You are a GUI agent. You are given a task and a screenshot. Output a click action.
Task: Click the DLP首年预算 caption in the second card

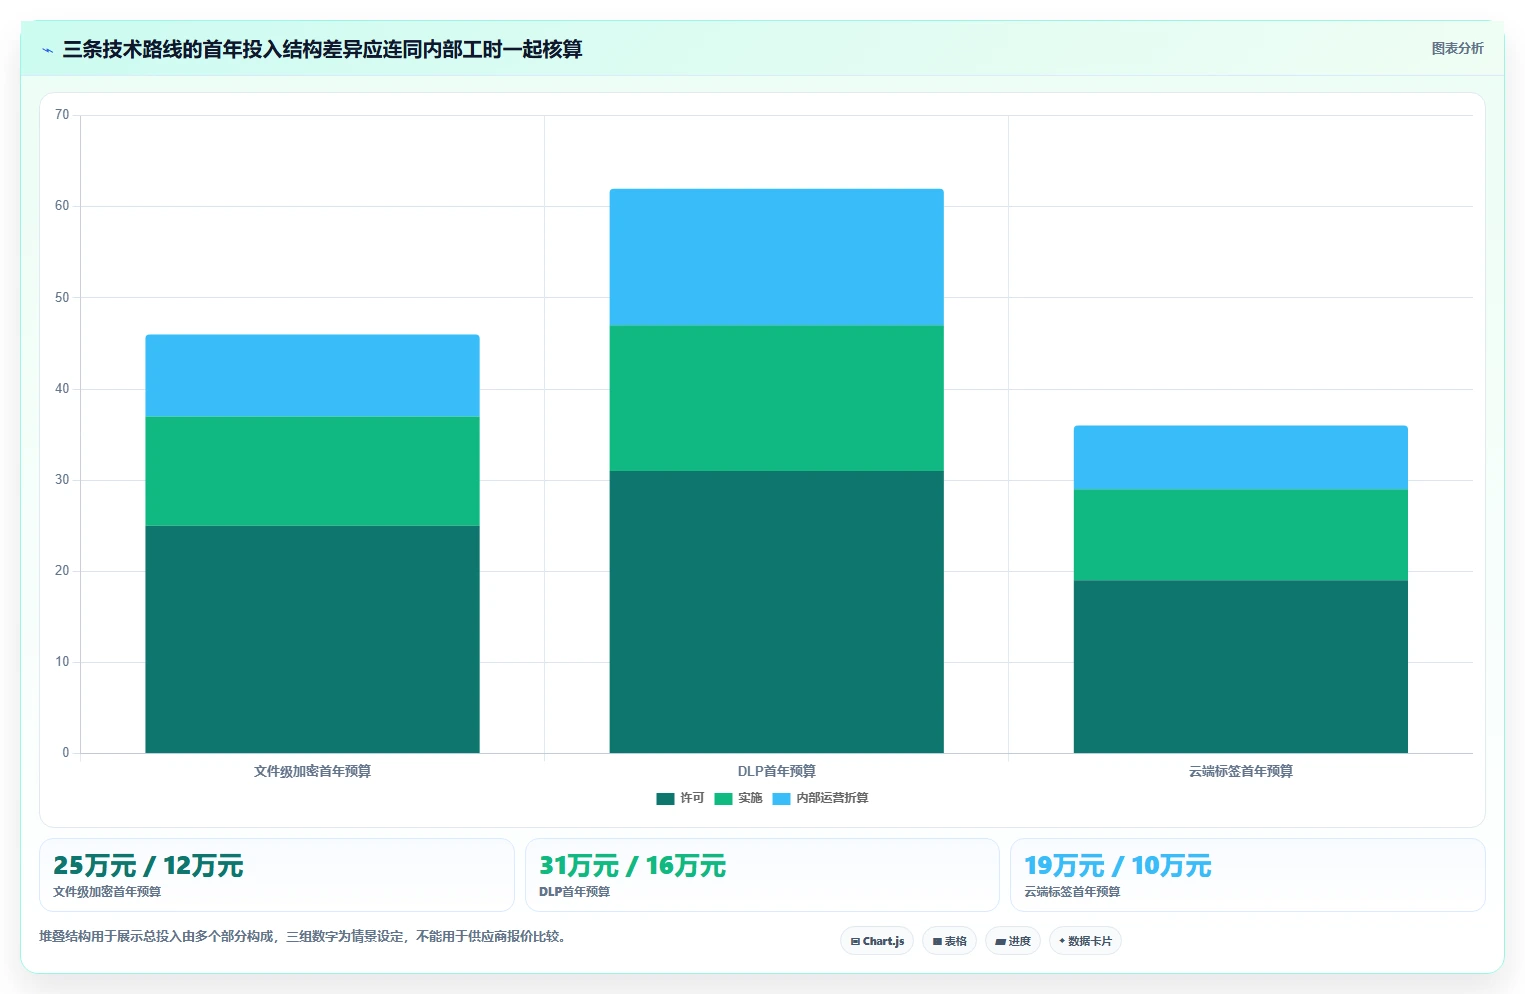pyautogui.click(x=574, y=892)
